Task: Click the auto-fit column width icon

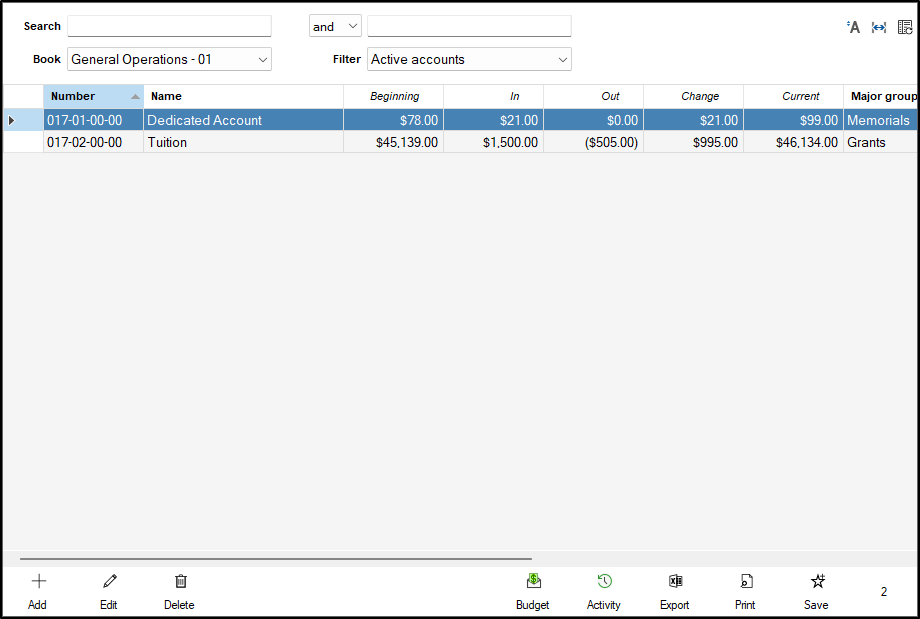Action: 879,27
